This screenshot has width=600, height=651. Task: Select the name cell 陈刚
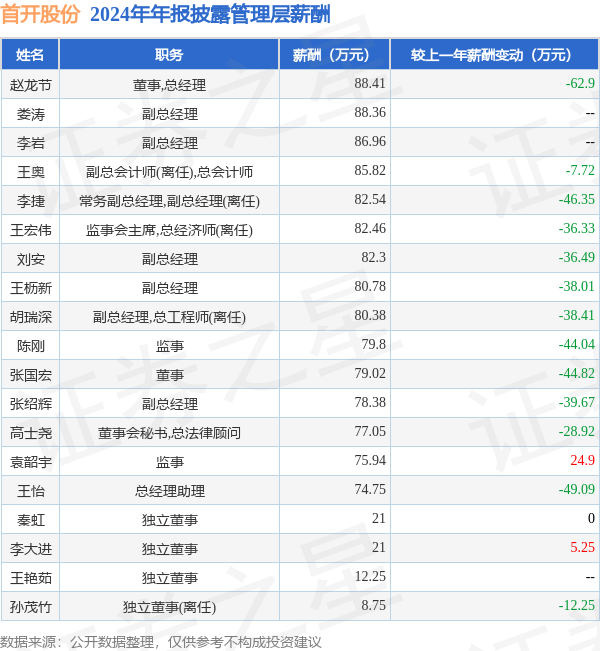pos(31,346)
